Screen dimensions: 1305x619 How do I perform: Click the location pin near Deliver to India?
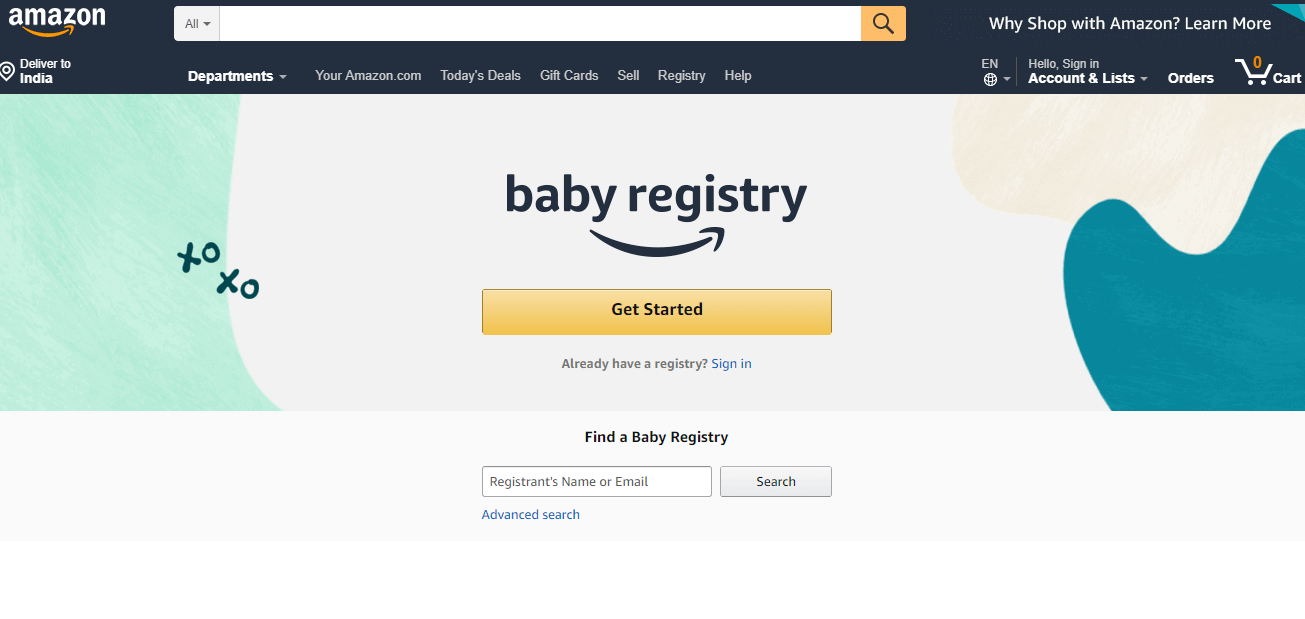[8, 68]
